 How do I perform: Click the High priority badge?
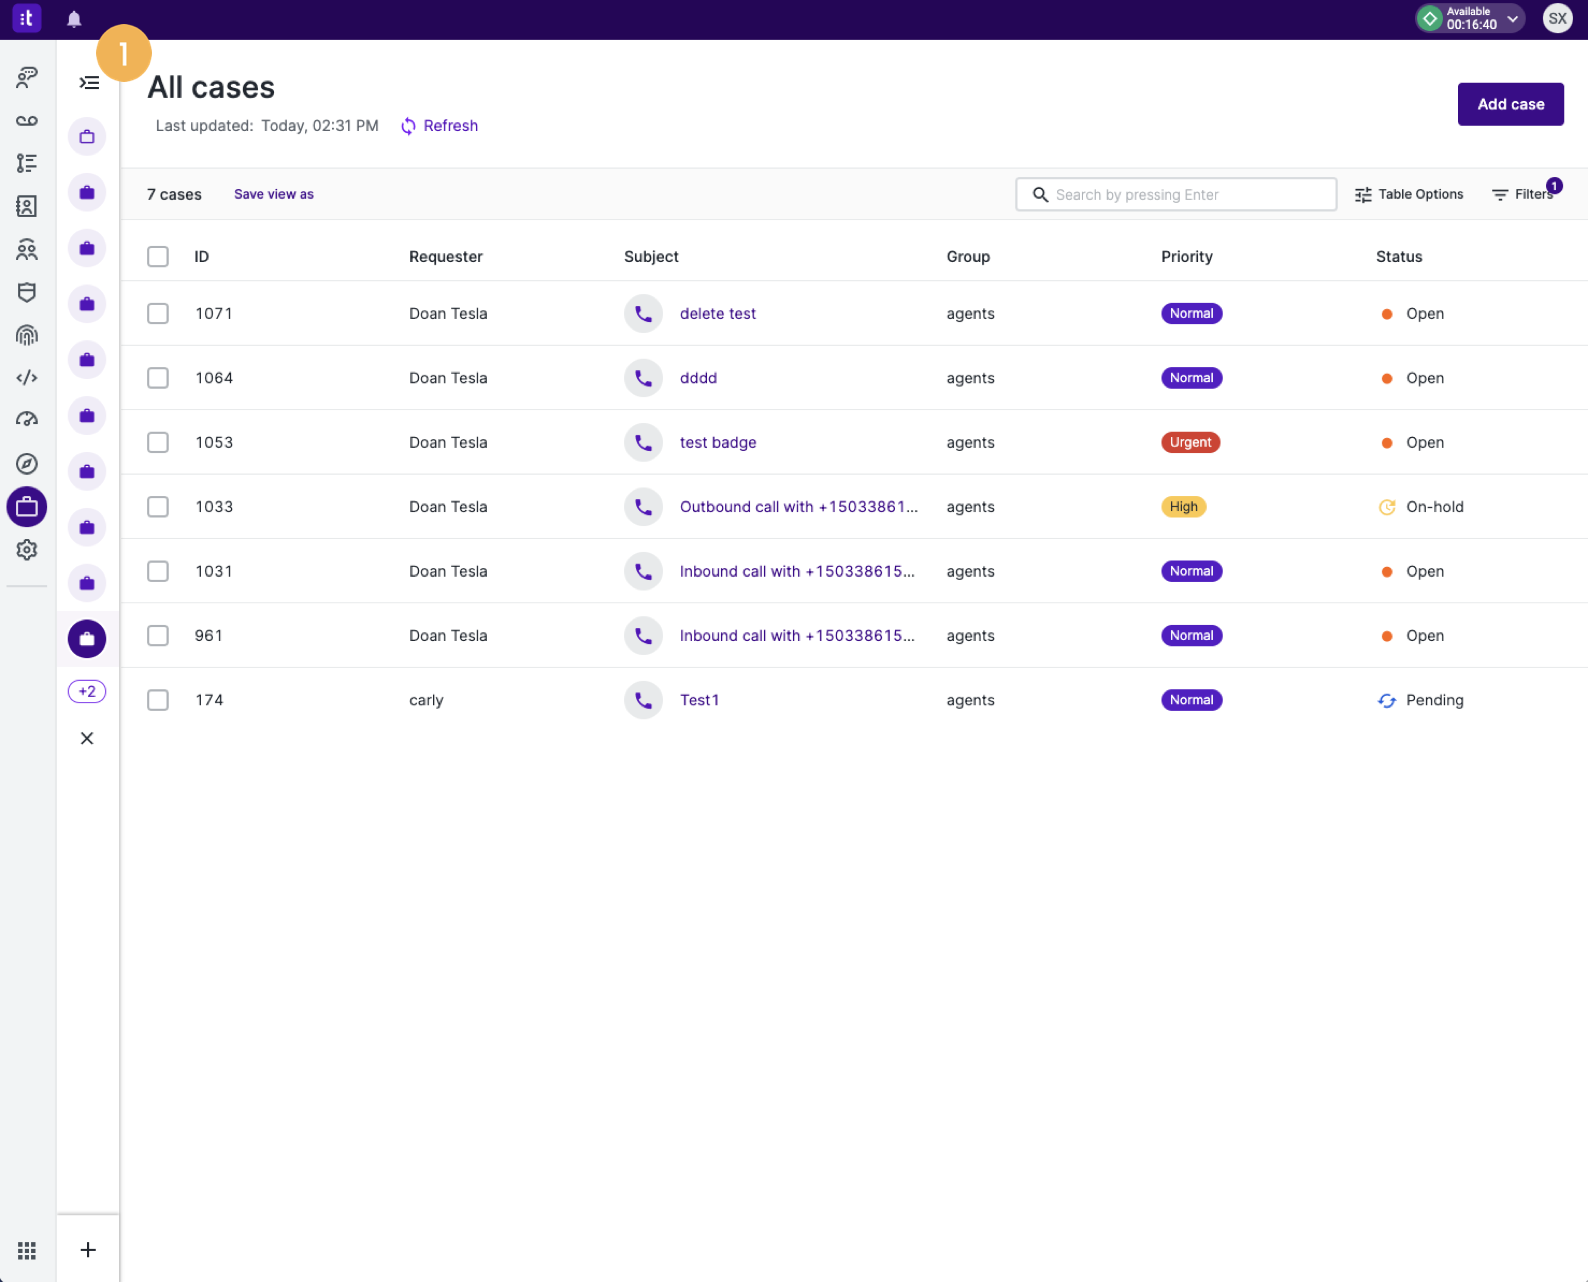[1183, 507]
